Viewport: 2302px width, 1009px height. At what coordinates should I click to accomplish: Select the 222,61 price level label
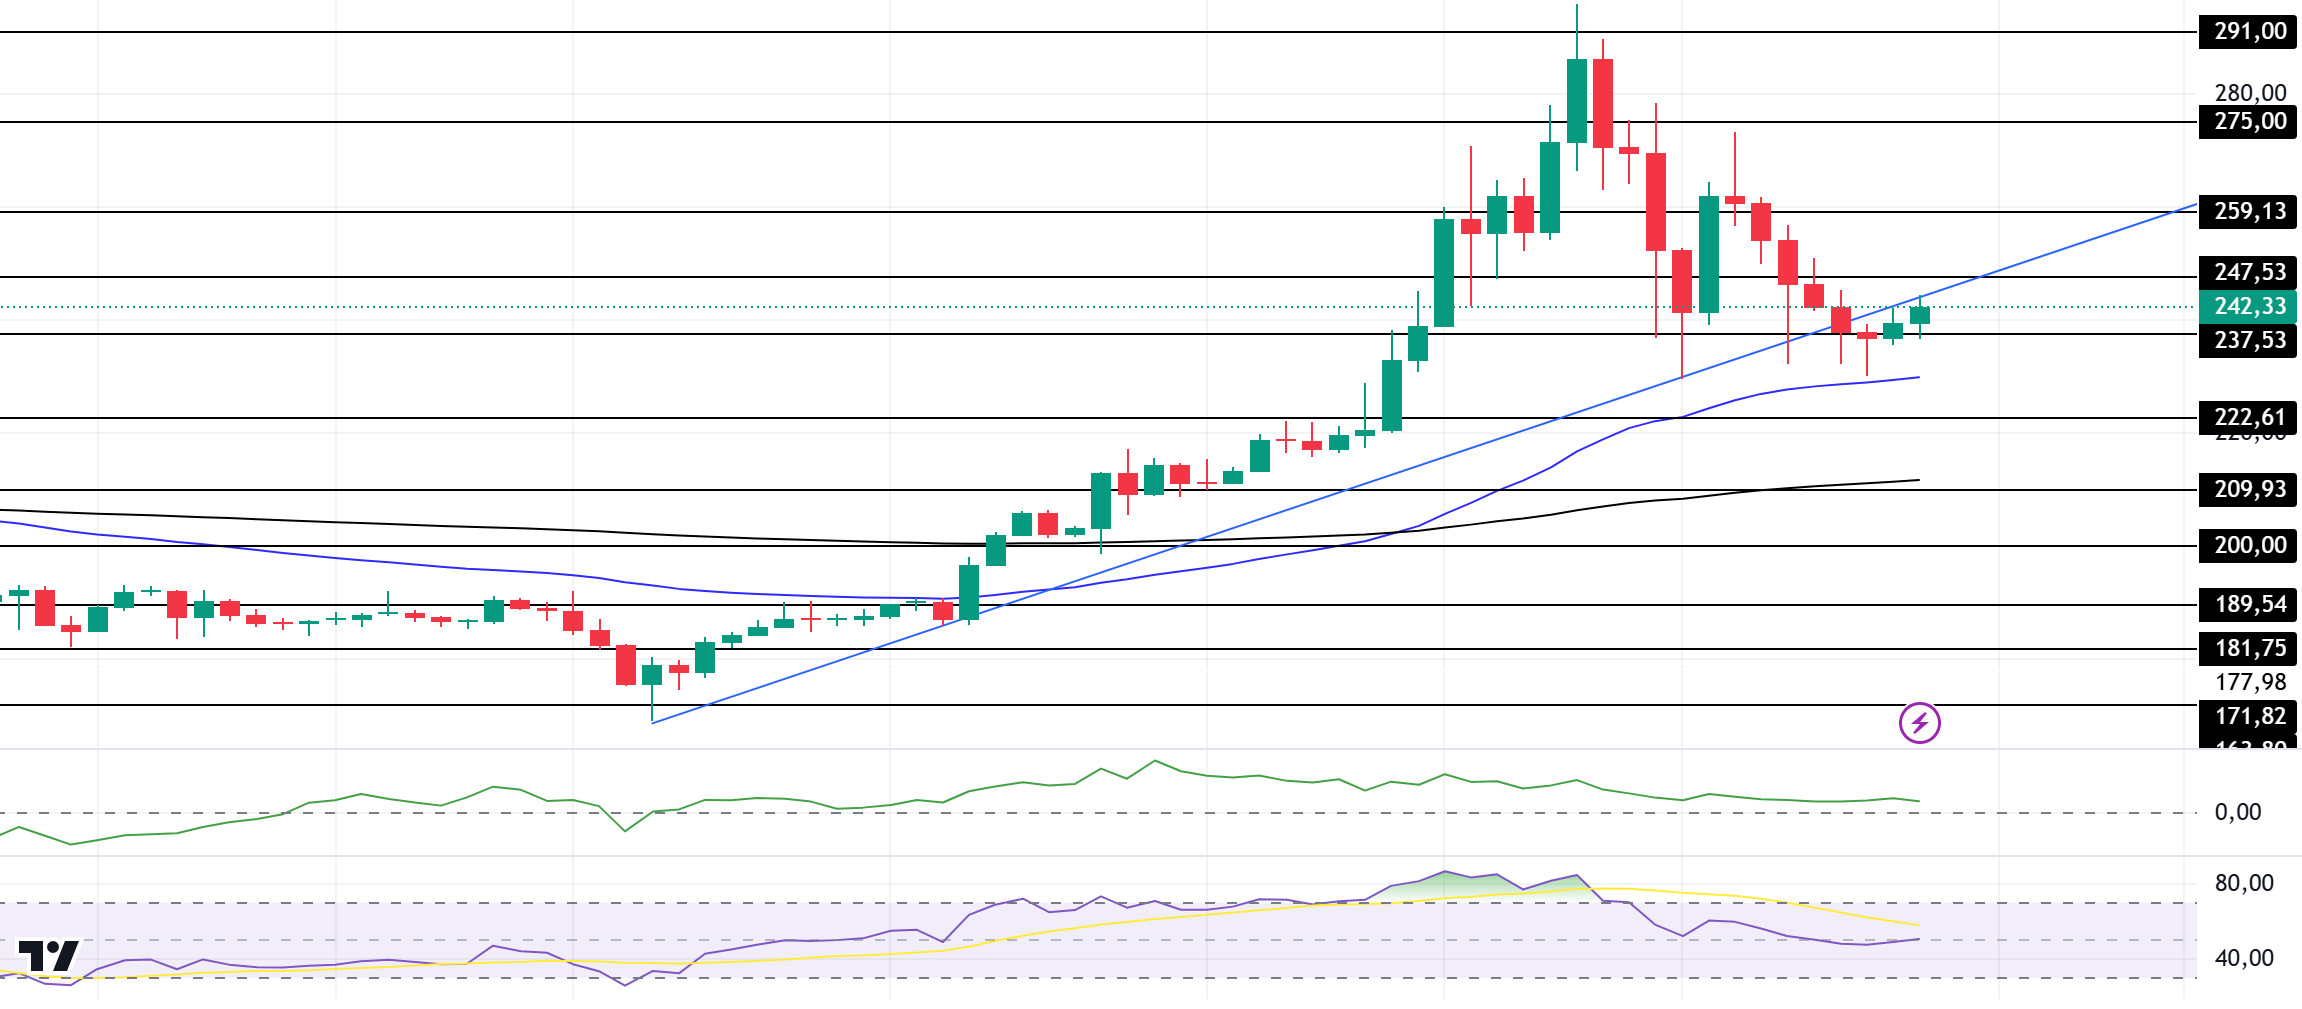[2248, 417]
